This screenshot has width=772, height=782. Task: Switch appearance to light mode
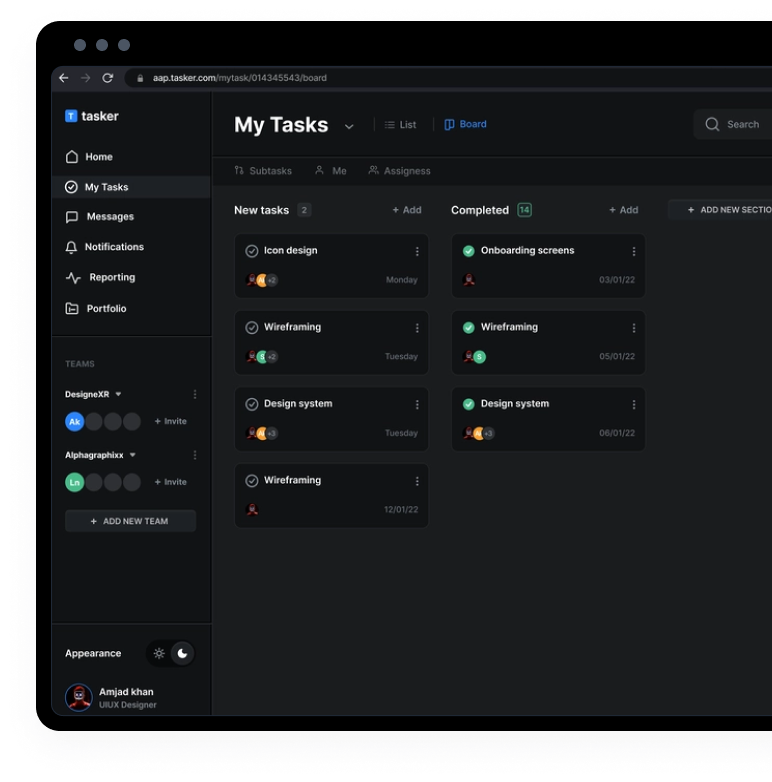[159, 654]
